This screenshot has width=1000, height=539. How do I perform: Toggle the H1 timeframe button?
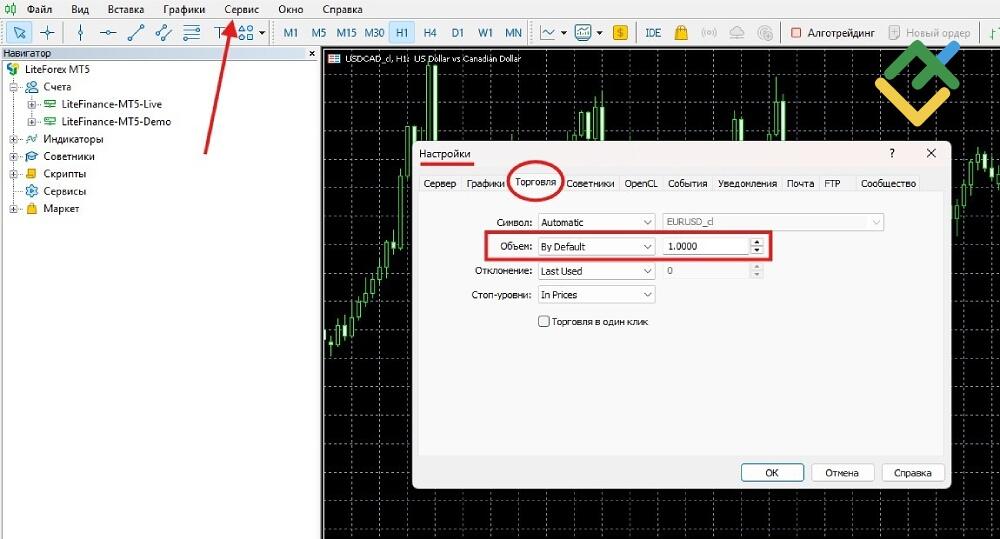tap(402, 33)
